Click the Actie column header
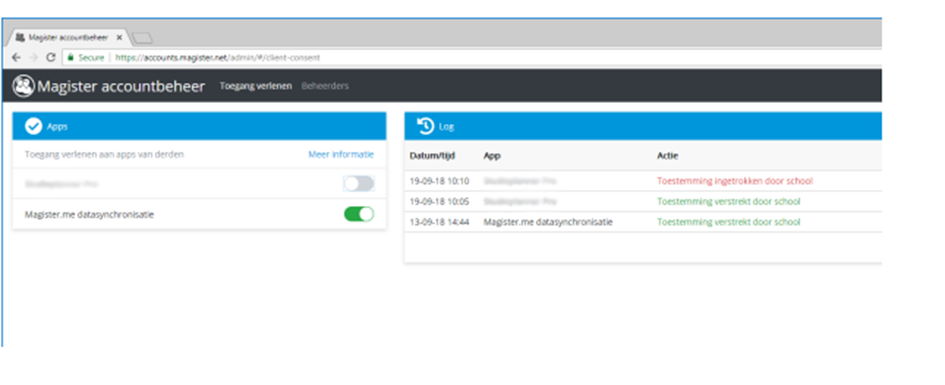The width and height of the screenshot is (945, 385). (667, 155)
